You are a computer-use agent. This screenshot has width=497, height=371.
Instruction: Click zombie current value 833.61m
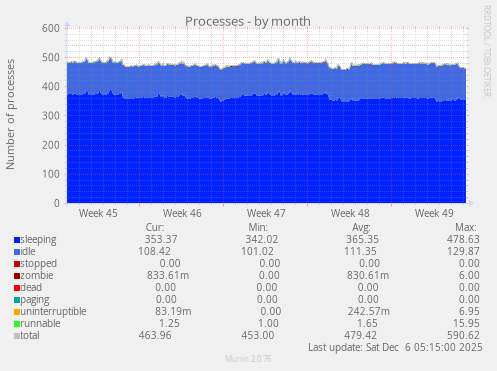point(168,275)
